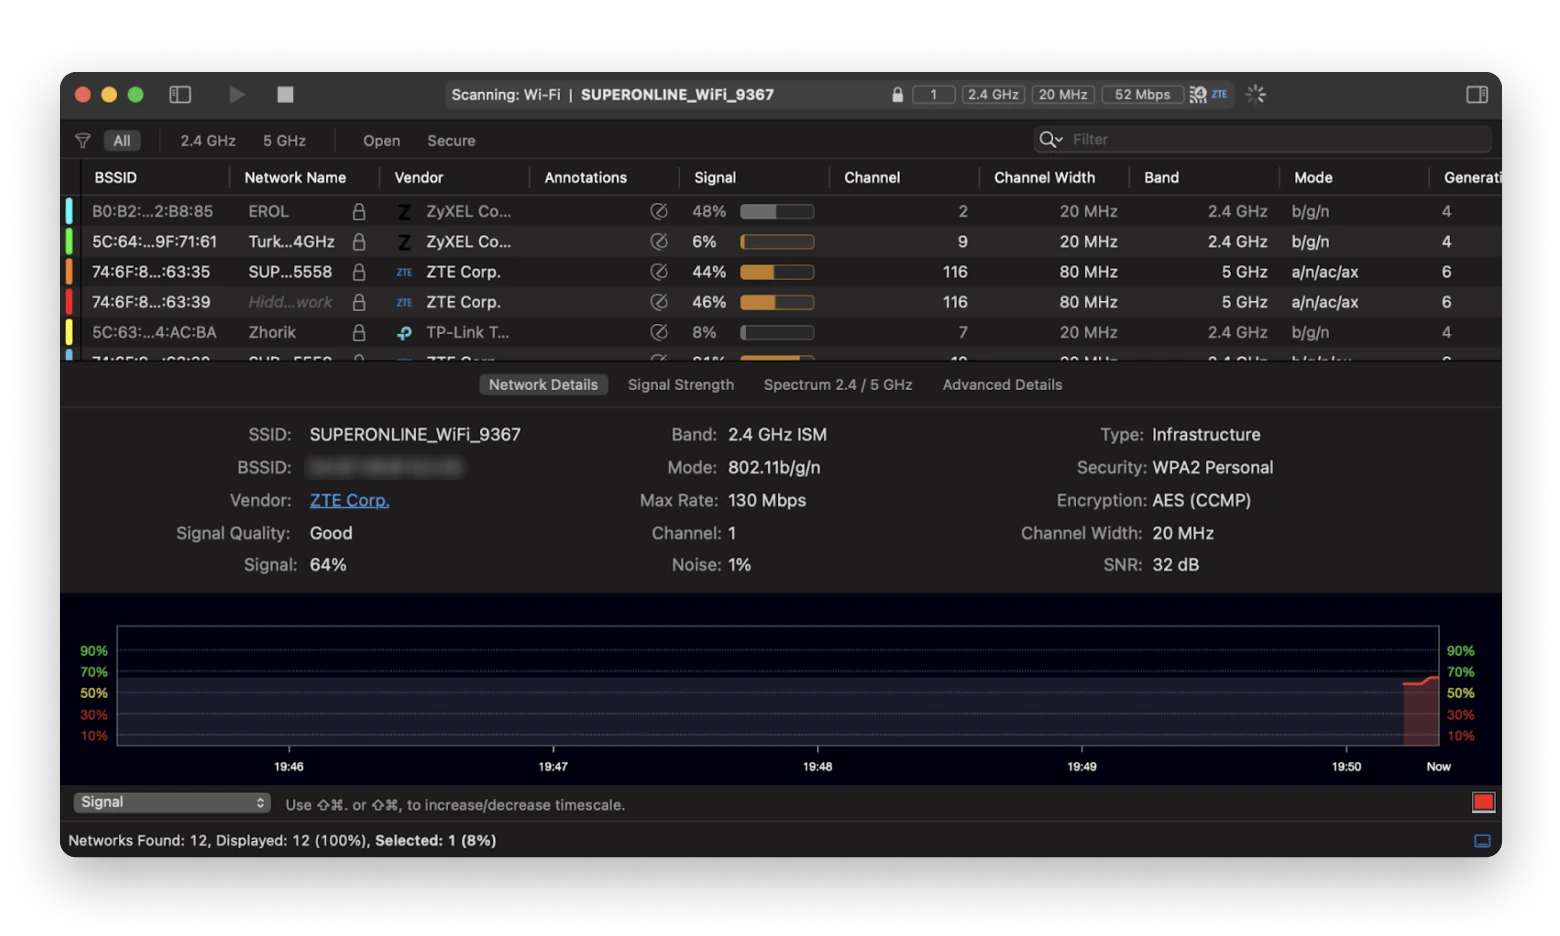Screen dimensions: 1560x936
Task: Click ZTE vendor icon in SUP...5558 row
Action: [404, 272]
